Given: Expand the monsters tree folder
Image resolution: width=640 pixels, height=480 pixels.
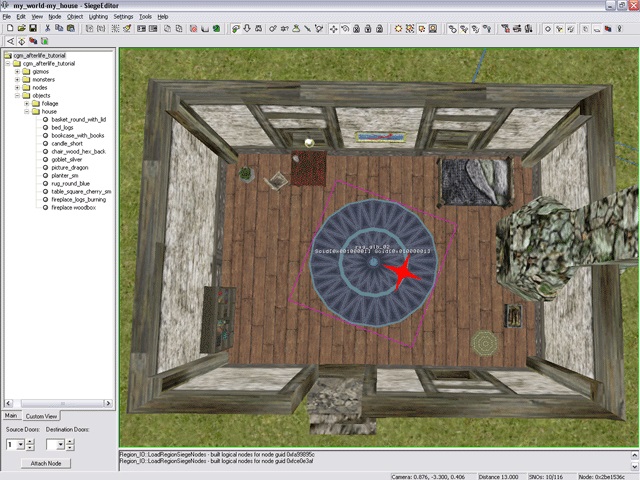Looking at the screenshot, I should point(17,79).
